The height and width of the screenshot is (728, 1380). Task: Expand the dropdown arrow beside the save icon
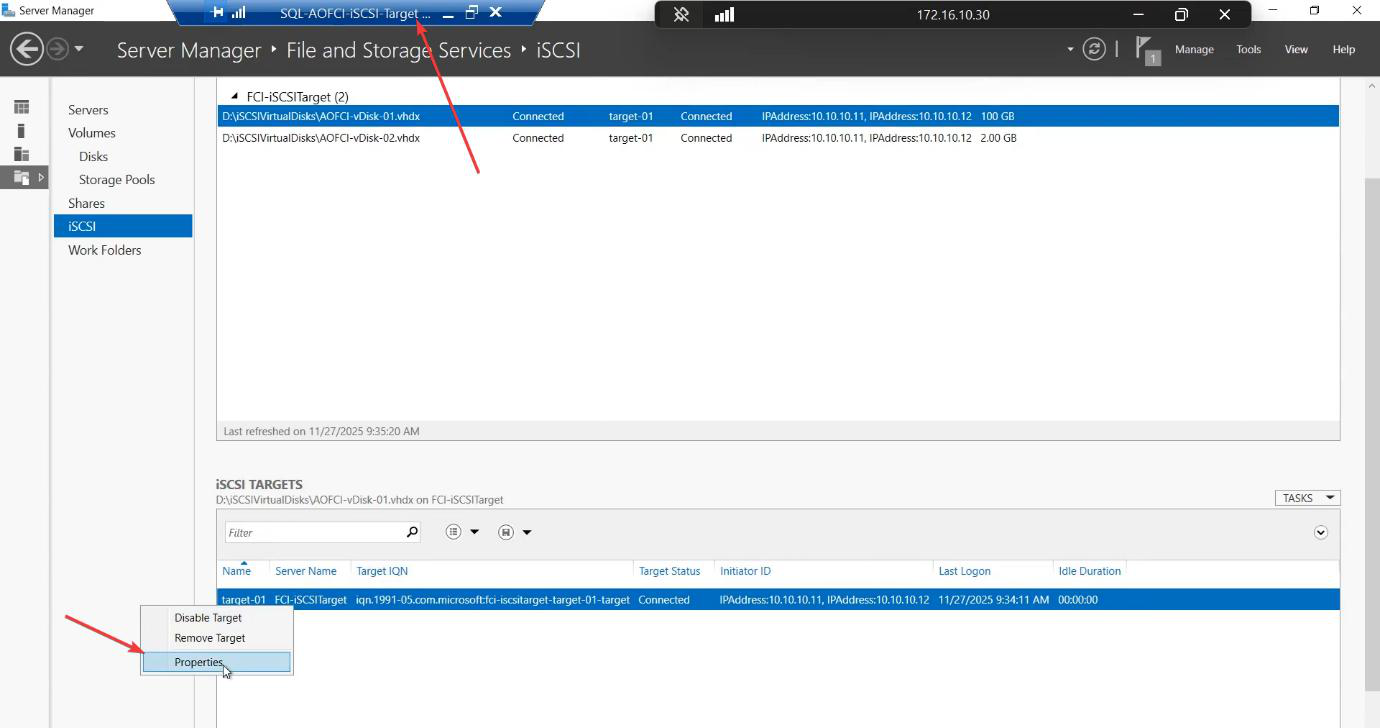(527, 532)
